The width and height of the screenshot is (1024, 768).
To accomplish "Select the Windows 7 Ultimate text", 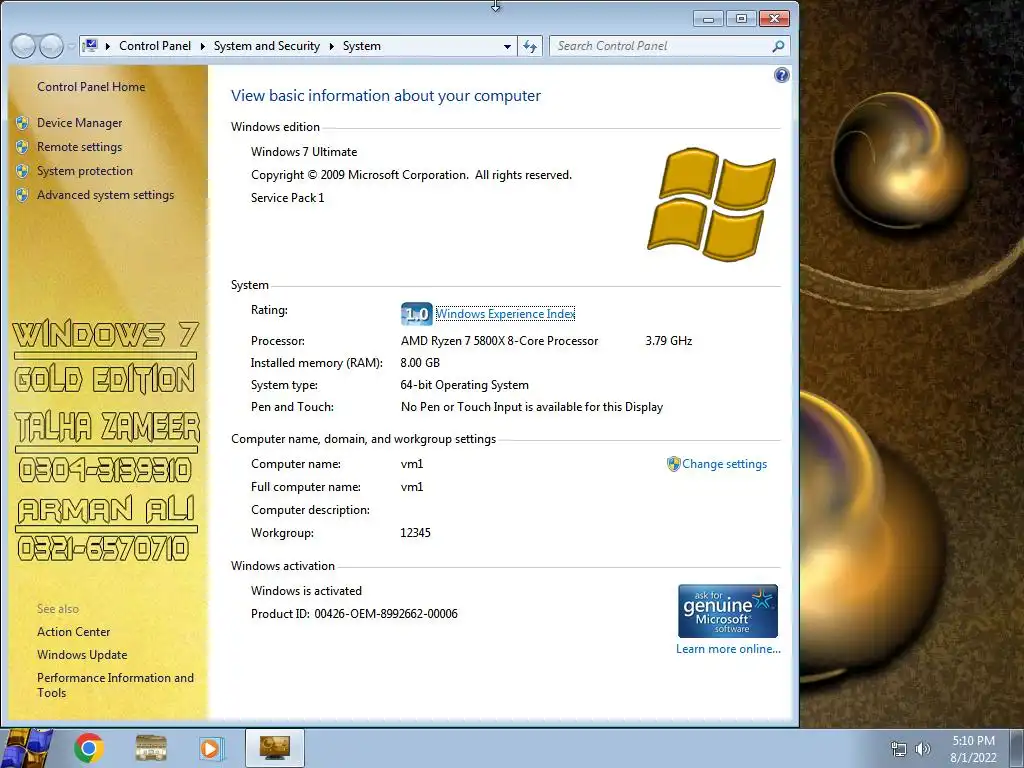I will (304, 152).
